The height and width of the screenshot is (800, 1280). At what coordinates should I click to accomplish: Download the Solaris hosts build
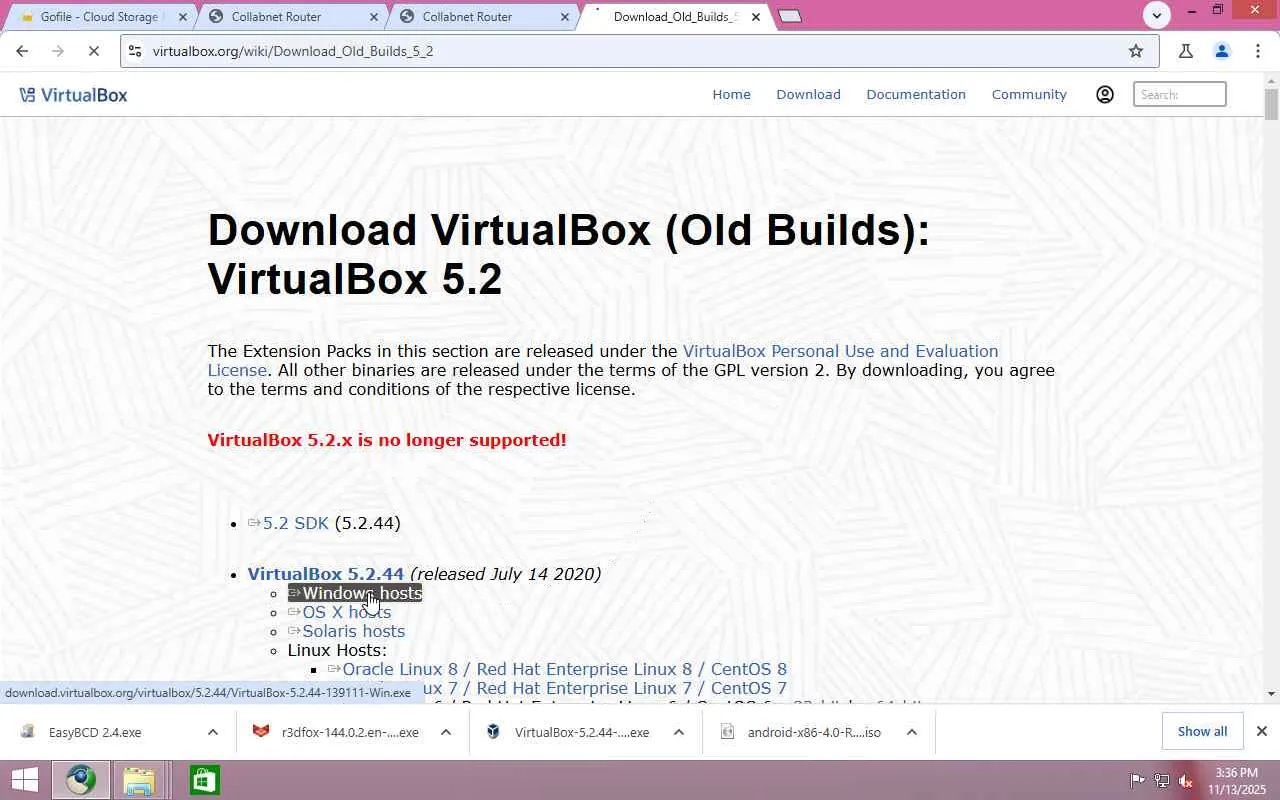click(346, 631)
